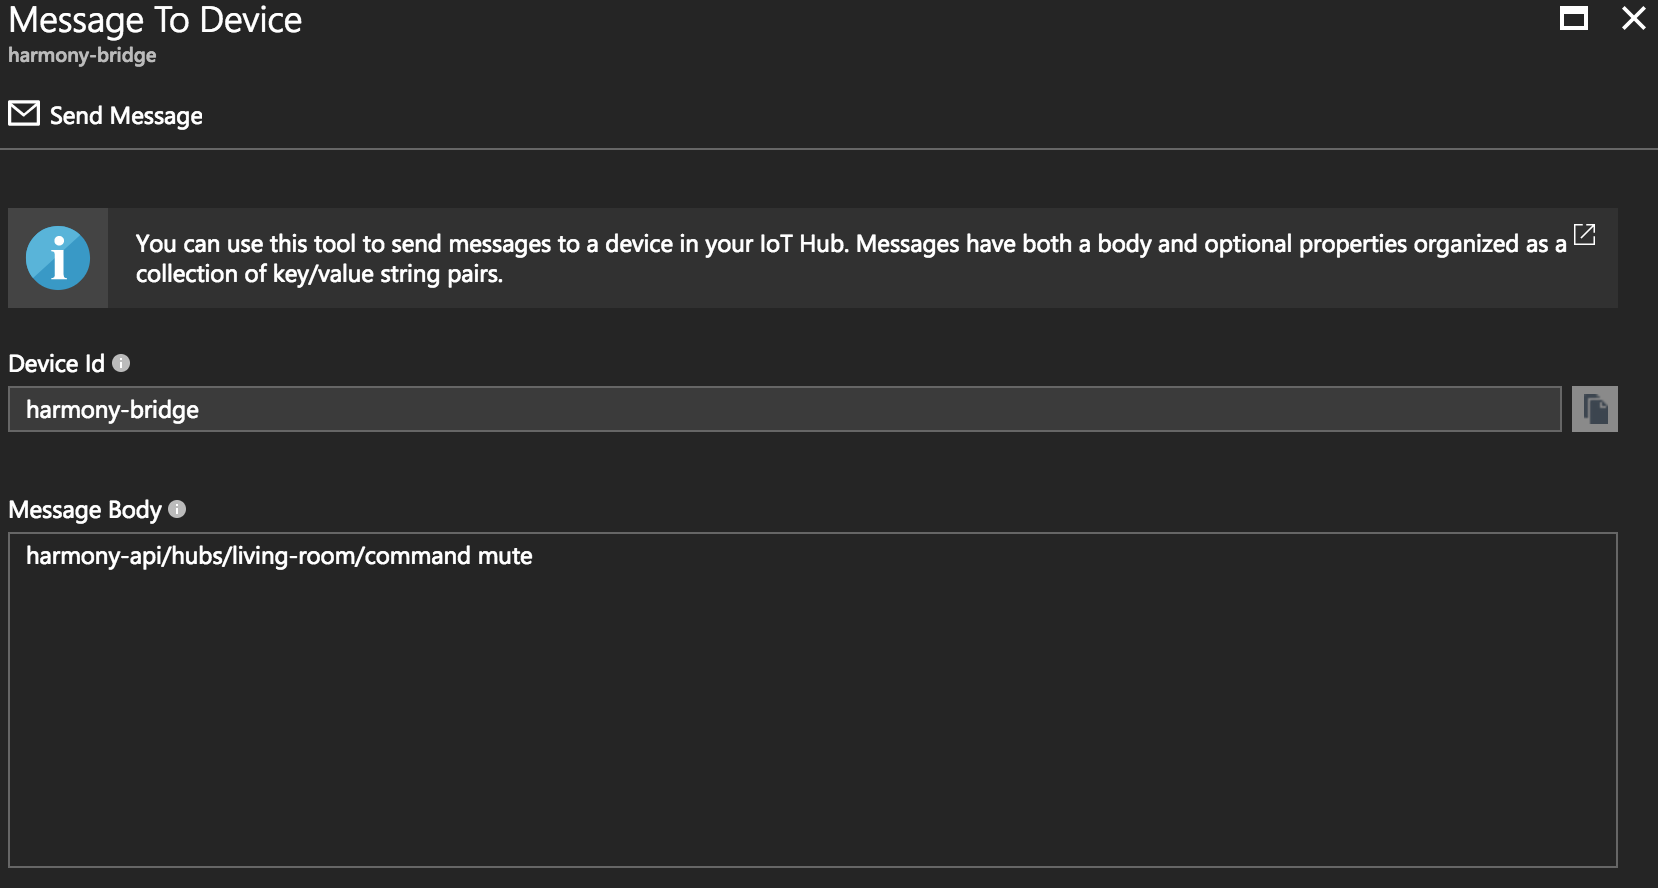Click the harmony-bridge value in Device Id
Viewport: 1658px width, 888px height.
pos(112,410)
